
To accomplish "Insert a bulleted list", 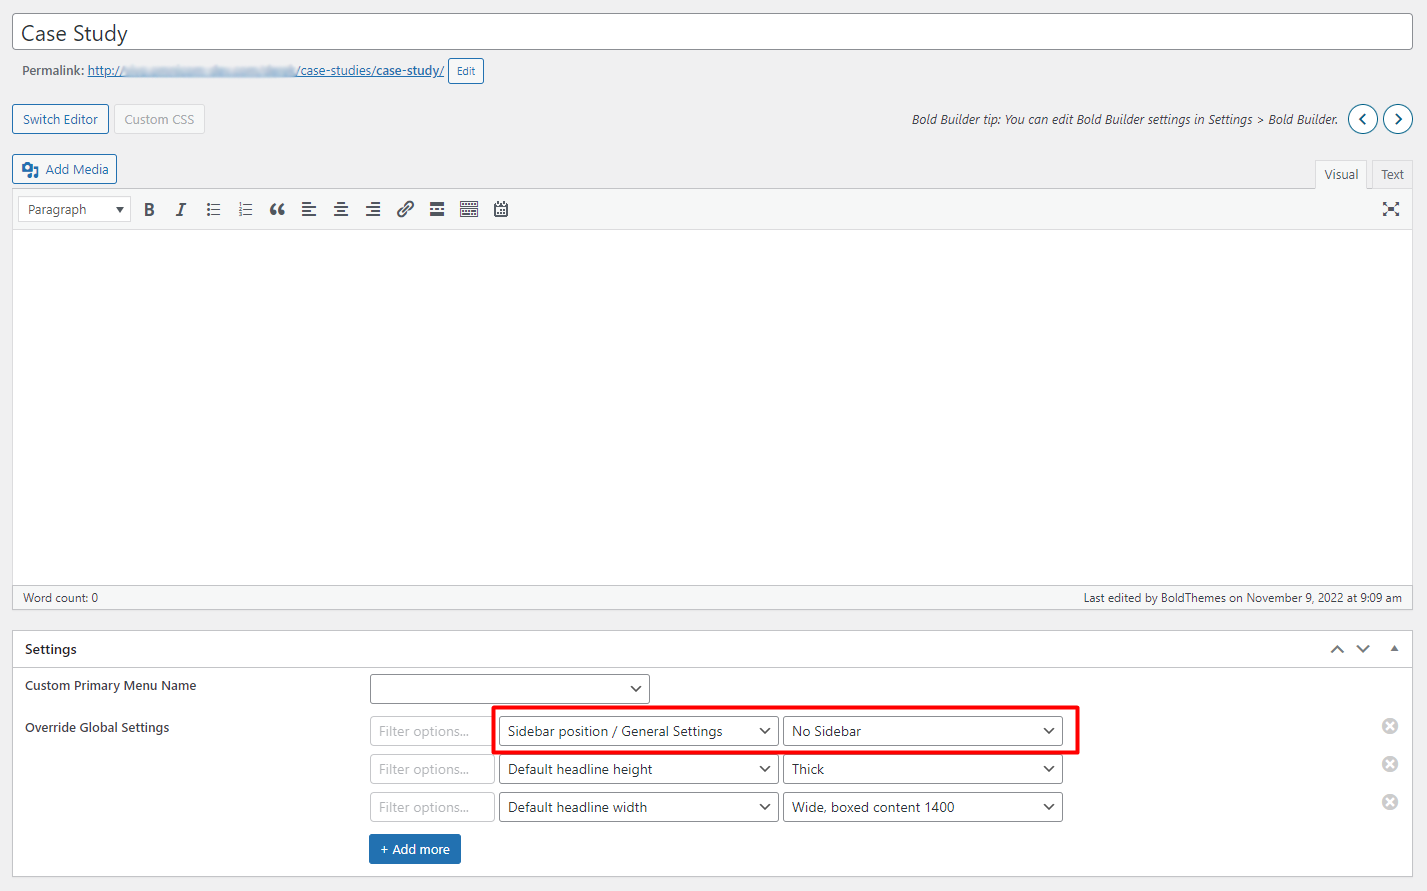I will pyautogui.click(x=213, y=209).
